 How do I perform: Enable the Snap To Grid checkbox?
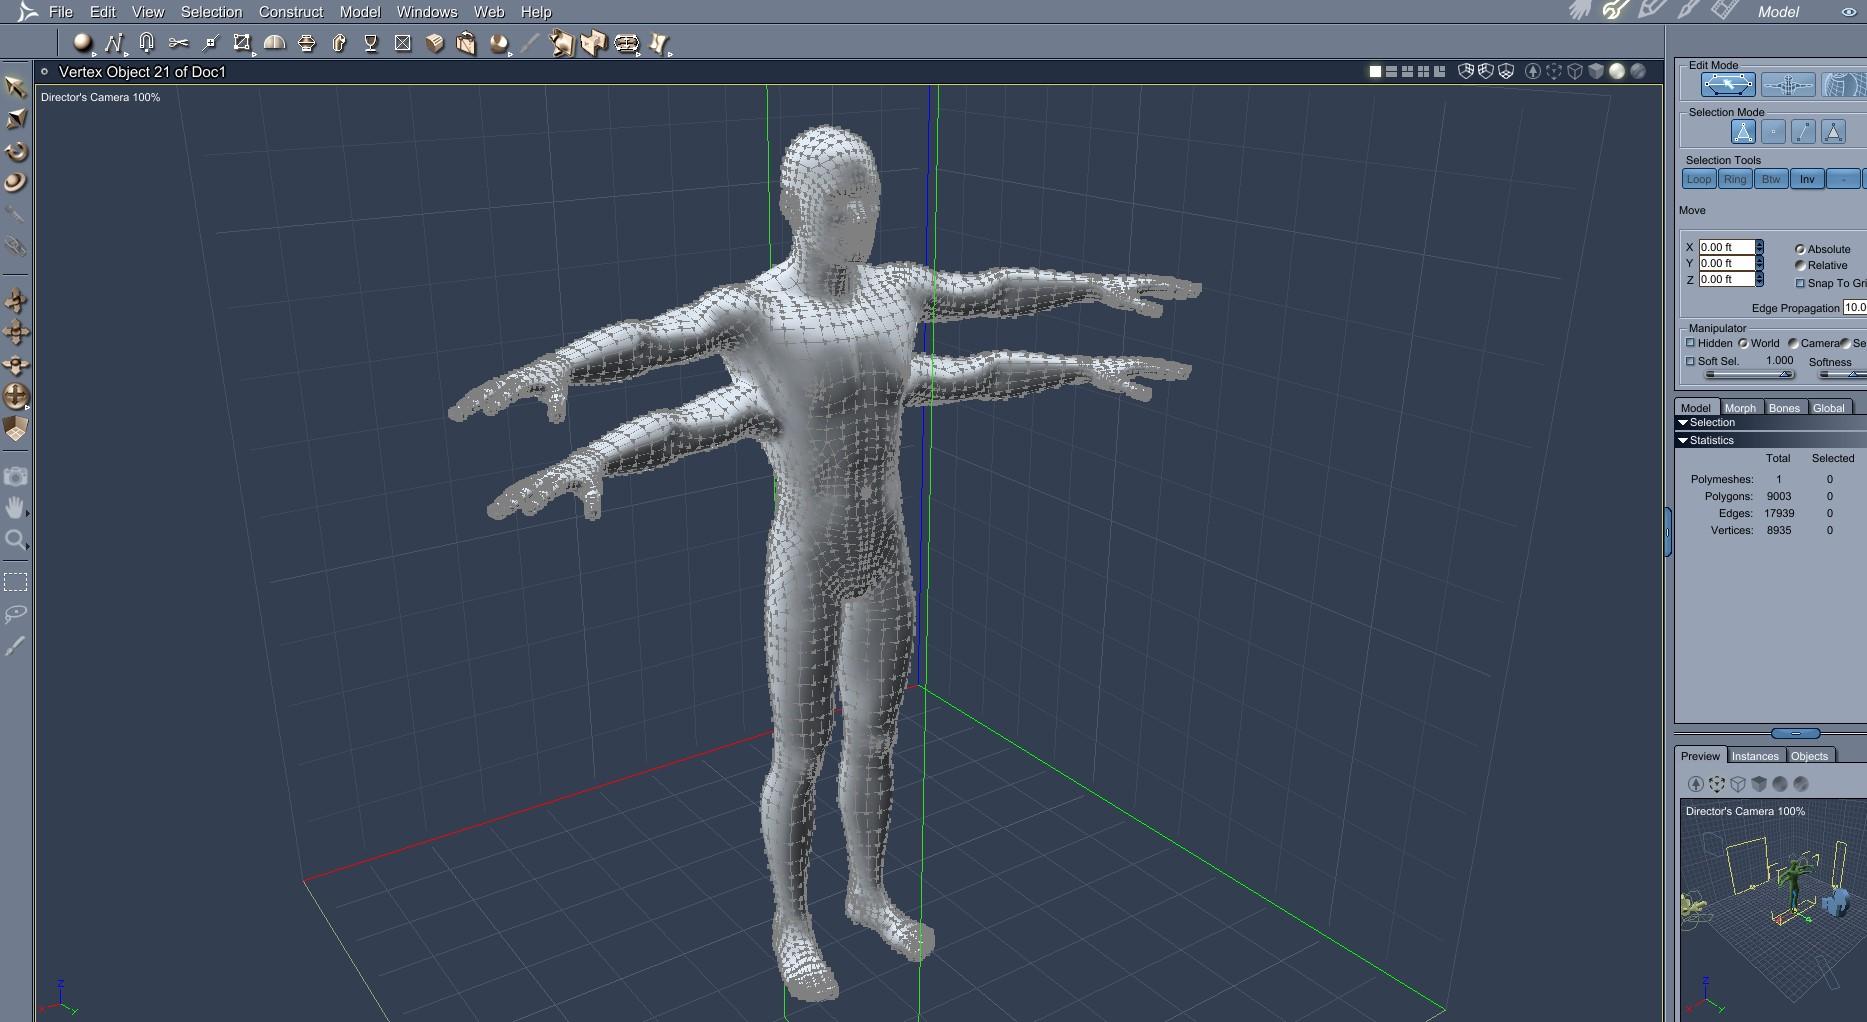pyautogui.click(x=1800, y=283)
